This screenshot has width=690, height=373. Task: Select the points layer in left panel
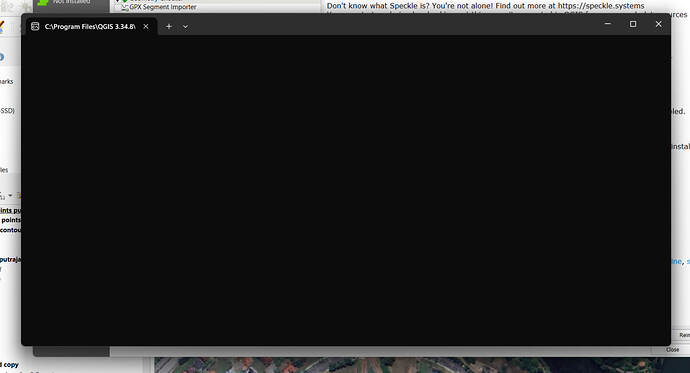[x=11, y=220]
